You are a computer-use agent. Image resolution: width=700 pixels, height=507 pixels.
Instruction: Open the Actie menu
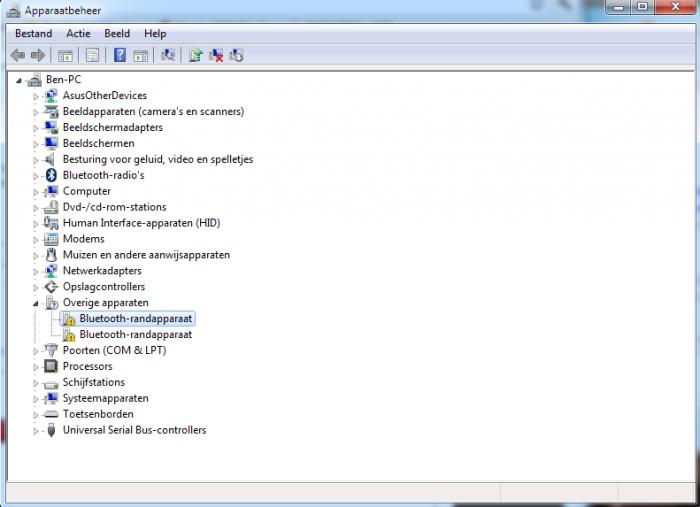click(x=78, y=33)
